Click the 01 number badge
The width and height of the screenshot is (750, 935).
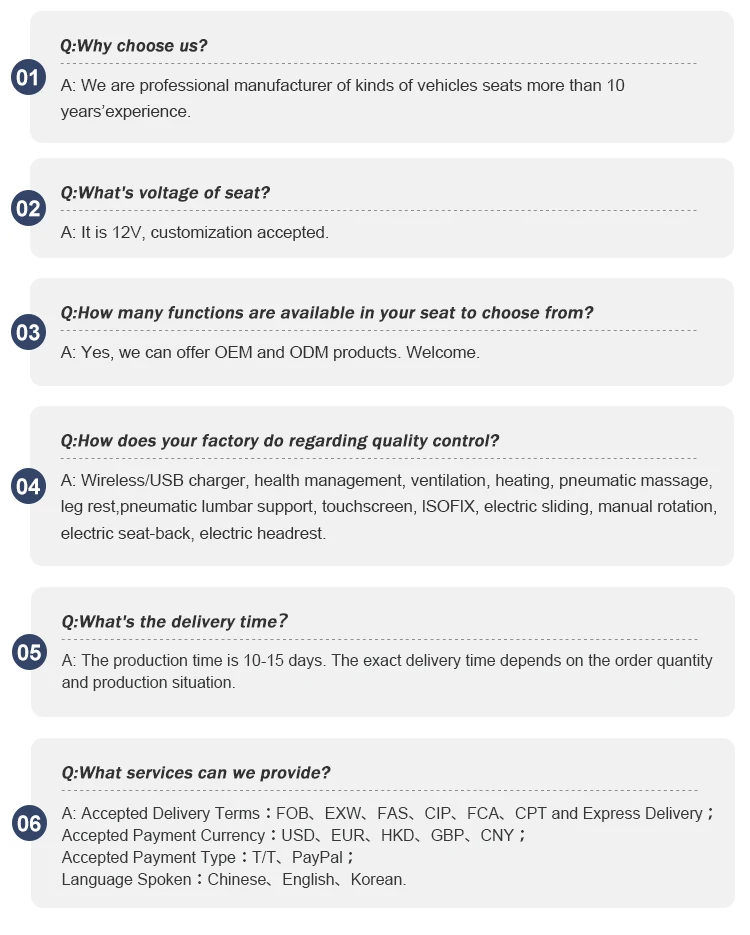tap(28, 77)
